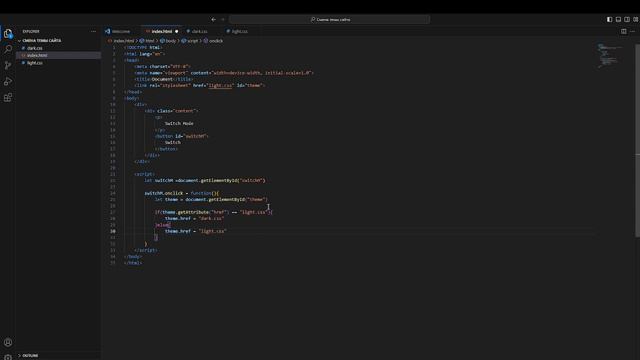Image resolution: width=640 pixels, height=360 pixels.
Task: Click the button id="switchM" line
Action: [x=182, y=136]
